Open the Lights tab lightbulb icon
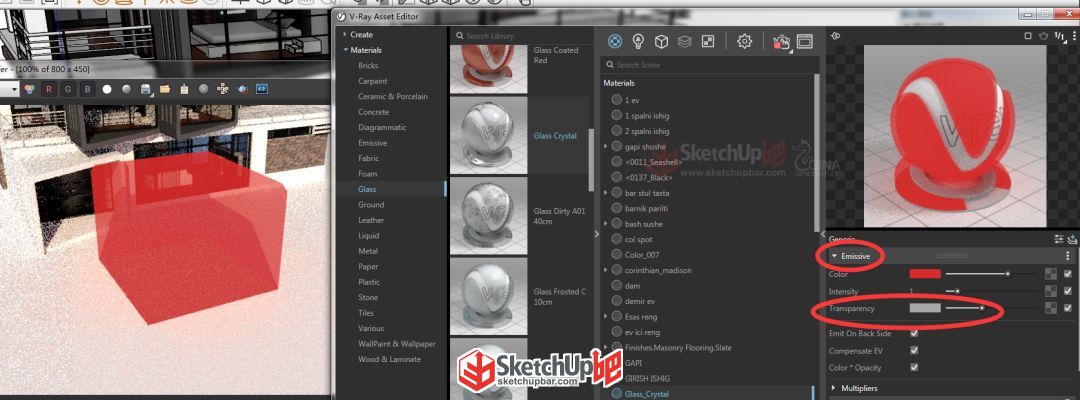Image resolution: width=1080 pixels, height=400 pixels. point(638,41)
